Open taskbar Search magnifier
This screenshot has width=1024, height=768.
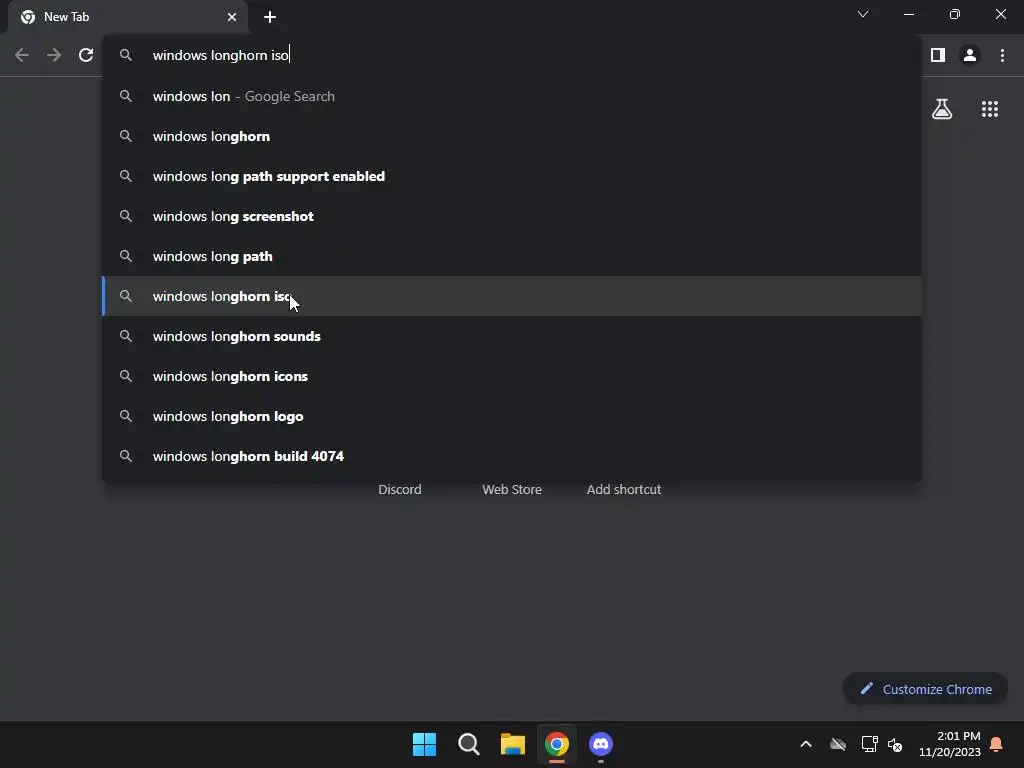pos(468,744)
